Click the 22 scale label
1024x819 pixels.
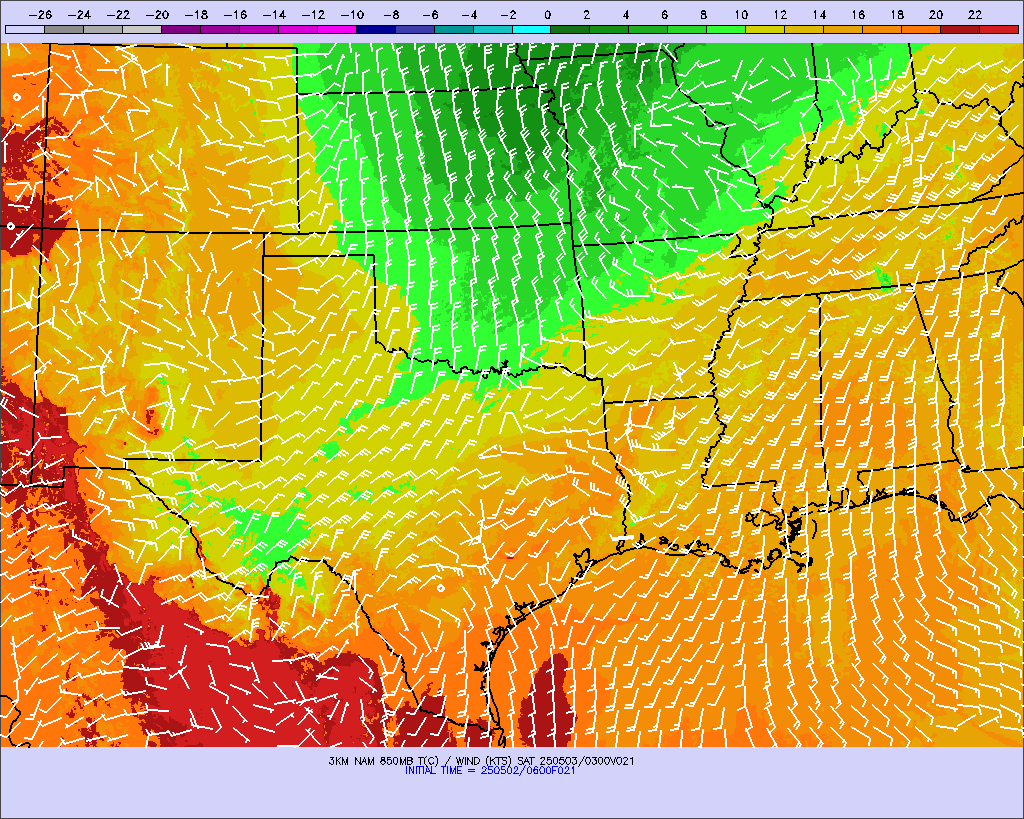pos(975,14)
